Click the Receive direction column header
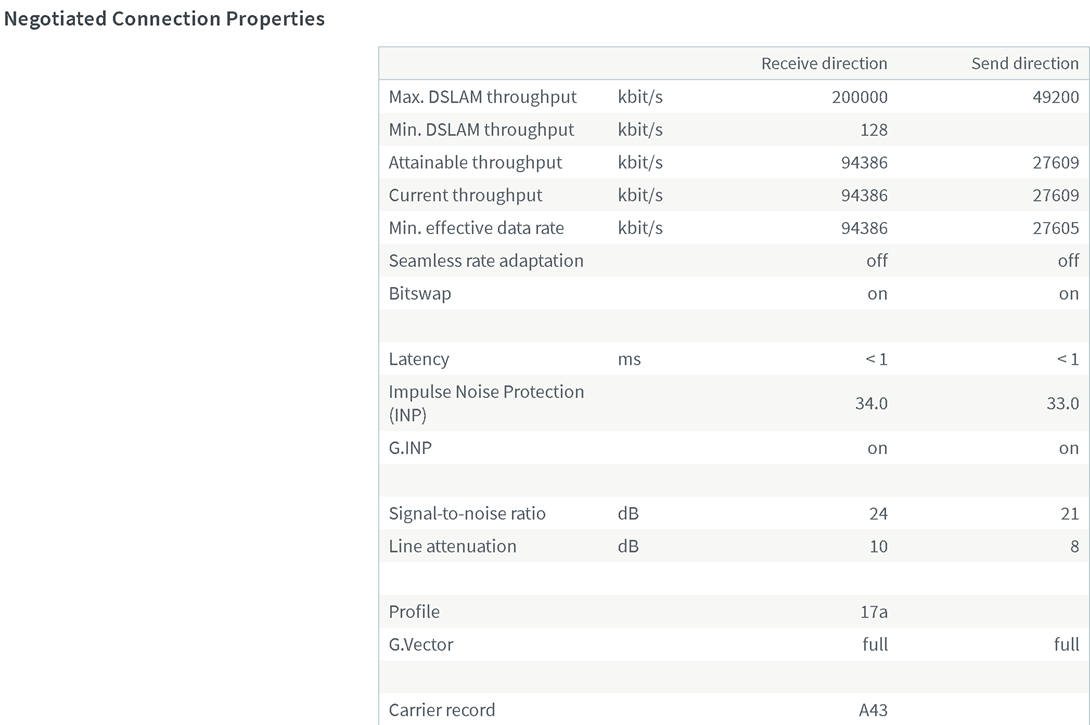The width and height of the screenshot is (1090, 725). tap(824, 63)
